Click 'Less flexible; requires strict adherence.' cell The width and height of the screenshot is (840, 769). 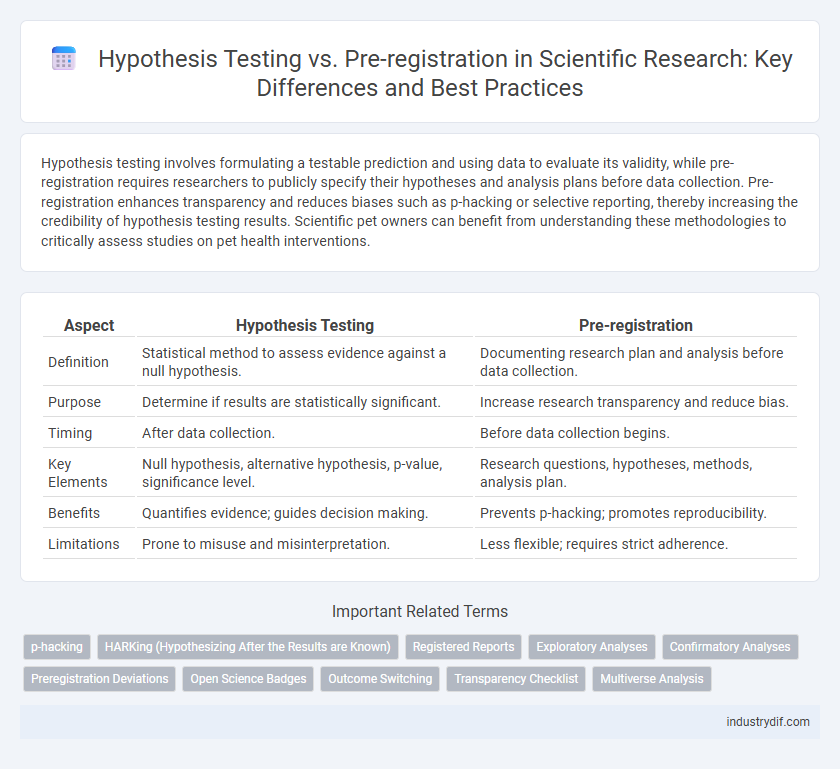pyautogui.click(x=636, y=544)
